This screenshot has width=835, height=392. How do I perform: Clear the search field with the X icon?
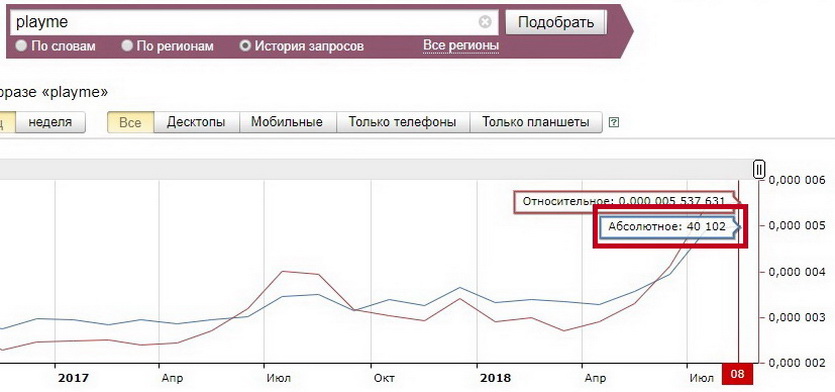click(x=485, y=22)
